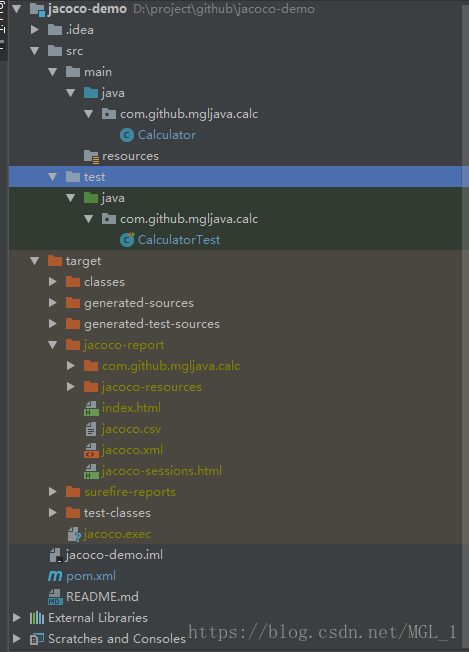
Task: Expand the surefire-reports folder arrow
Action: 52,491
